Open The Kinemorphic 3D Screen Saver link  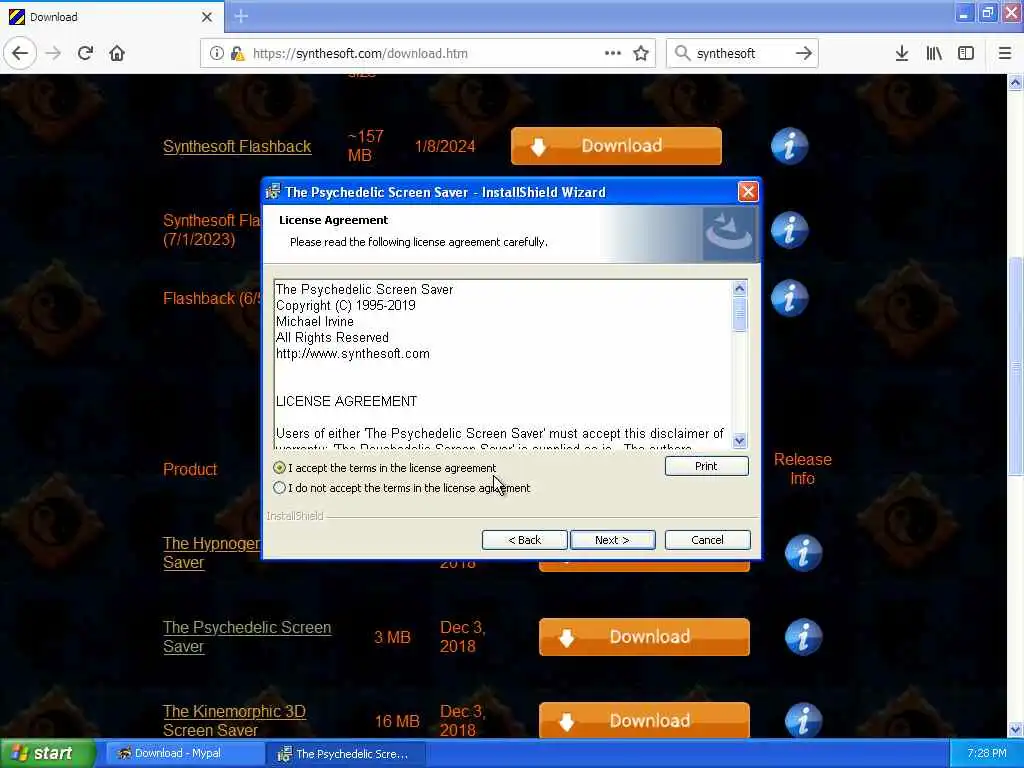point(234,720)
